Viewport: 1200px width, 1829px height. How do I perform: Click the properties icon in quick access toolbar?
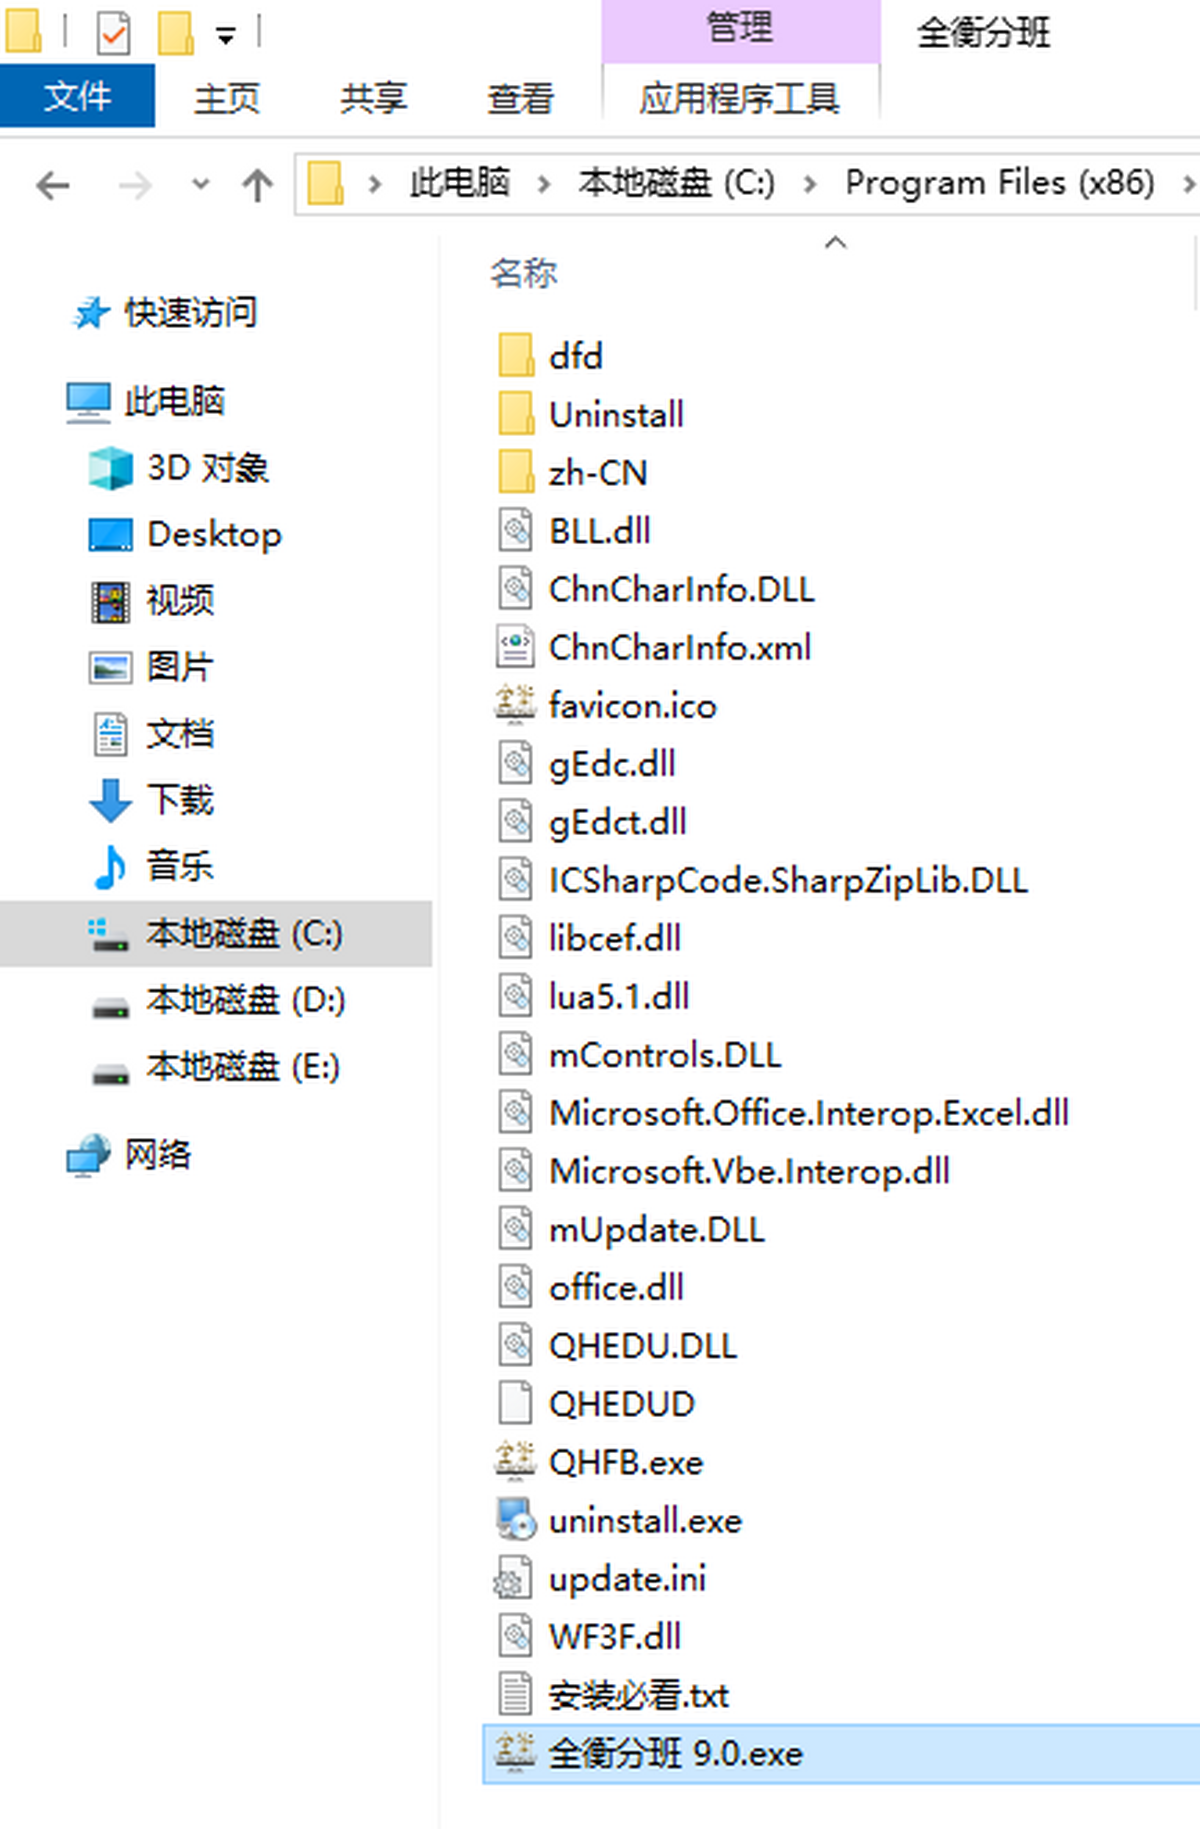[113, 33]
